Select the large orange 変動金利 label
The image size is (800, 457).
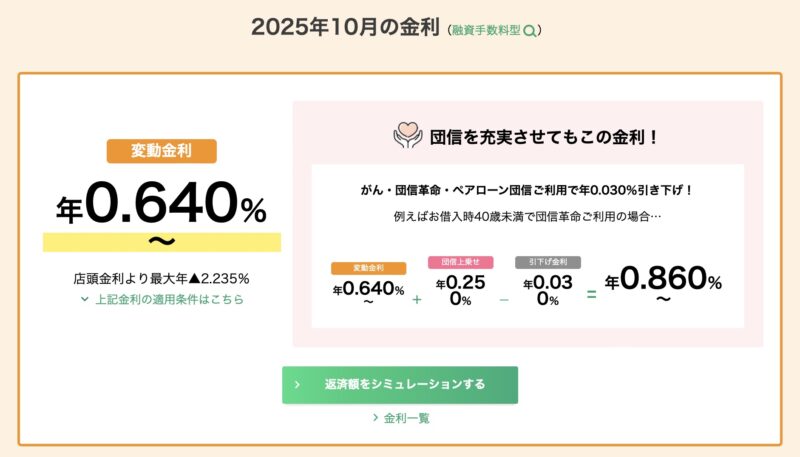161,151
